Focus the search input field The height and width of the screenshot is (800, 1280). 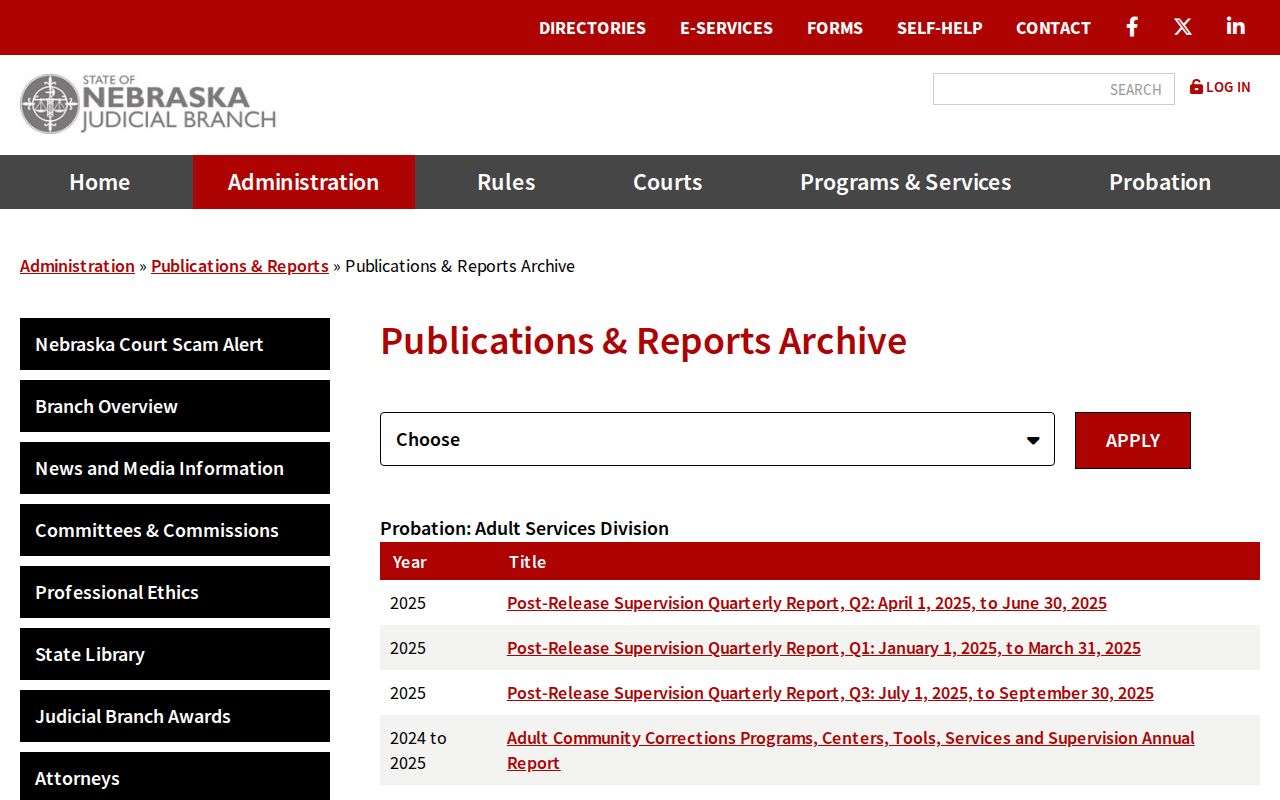coord(1054,89)
